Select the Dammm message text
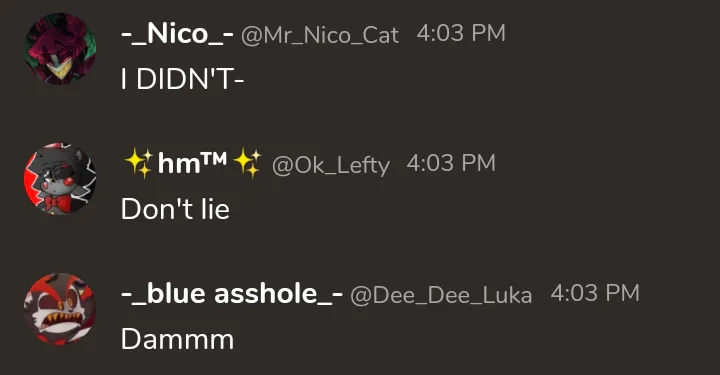The width and height of the screenshot is (720, 375). [x=177, y=339]
